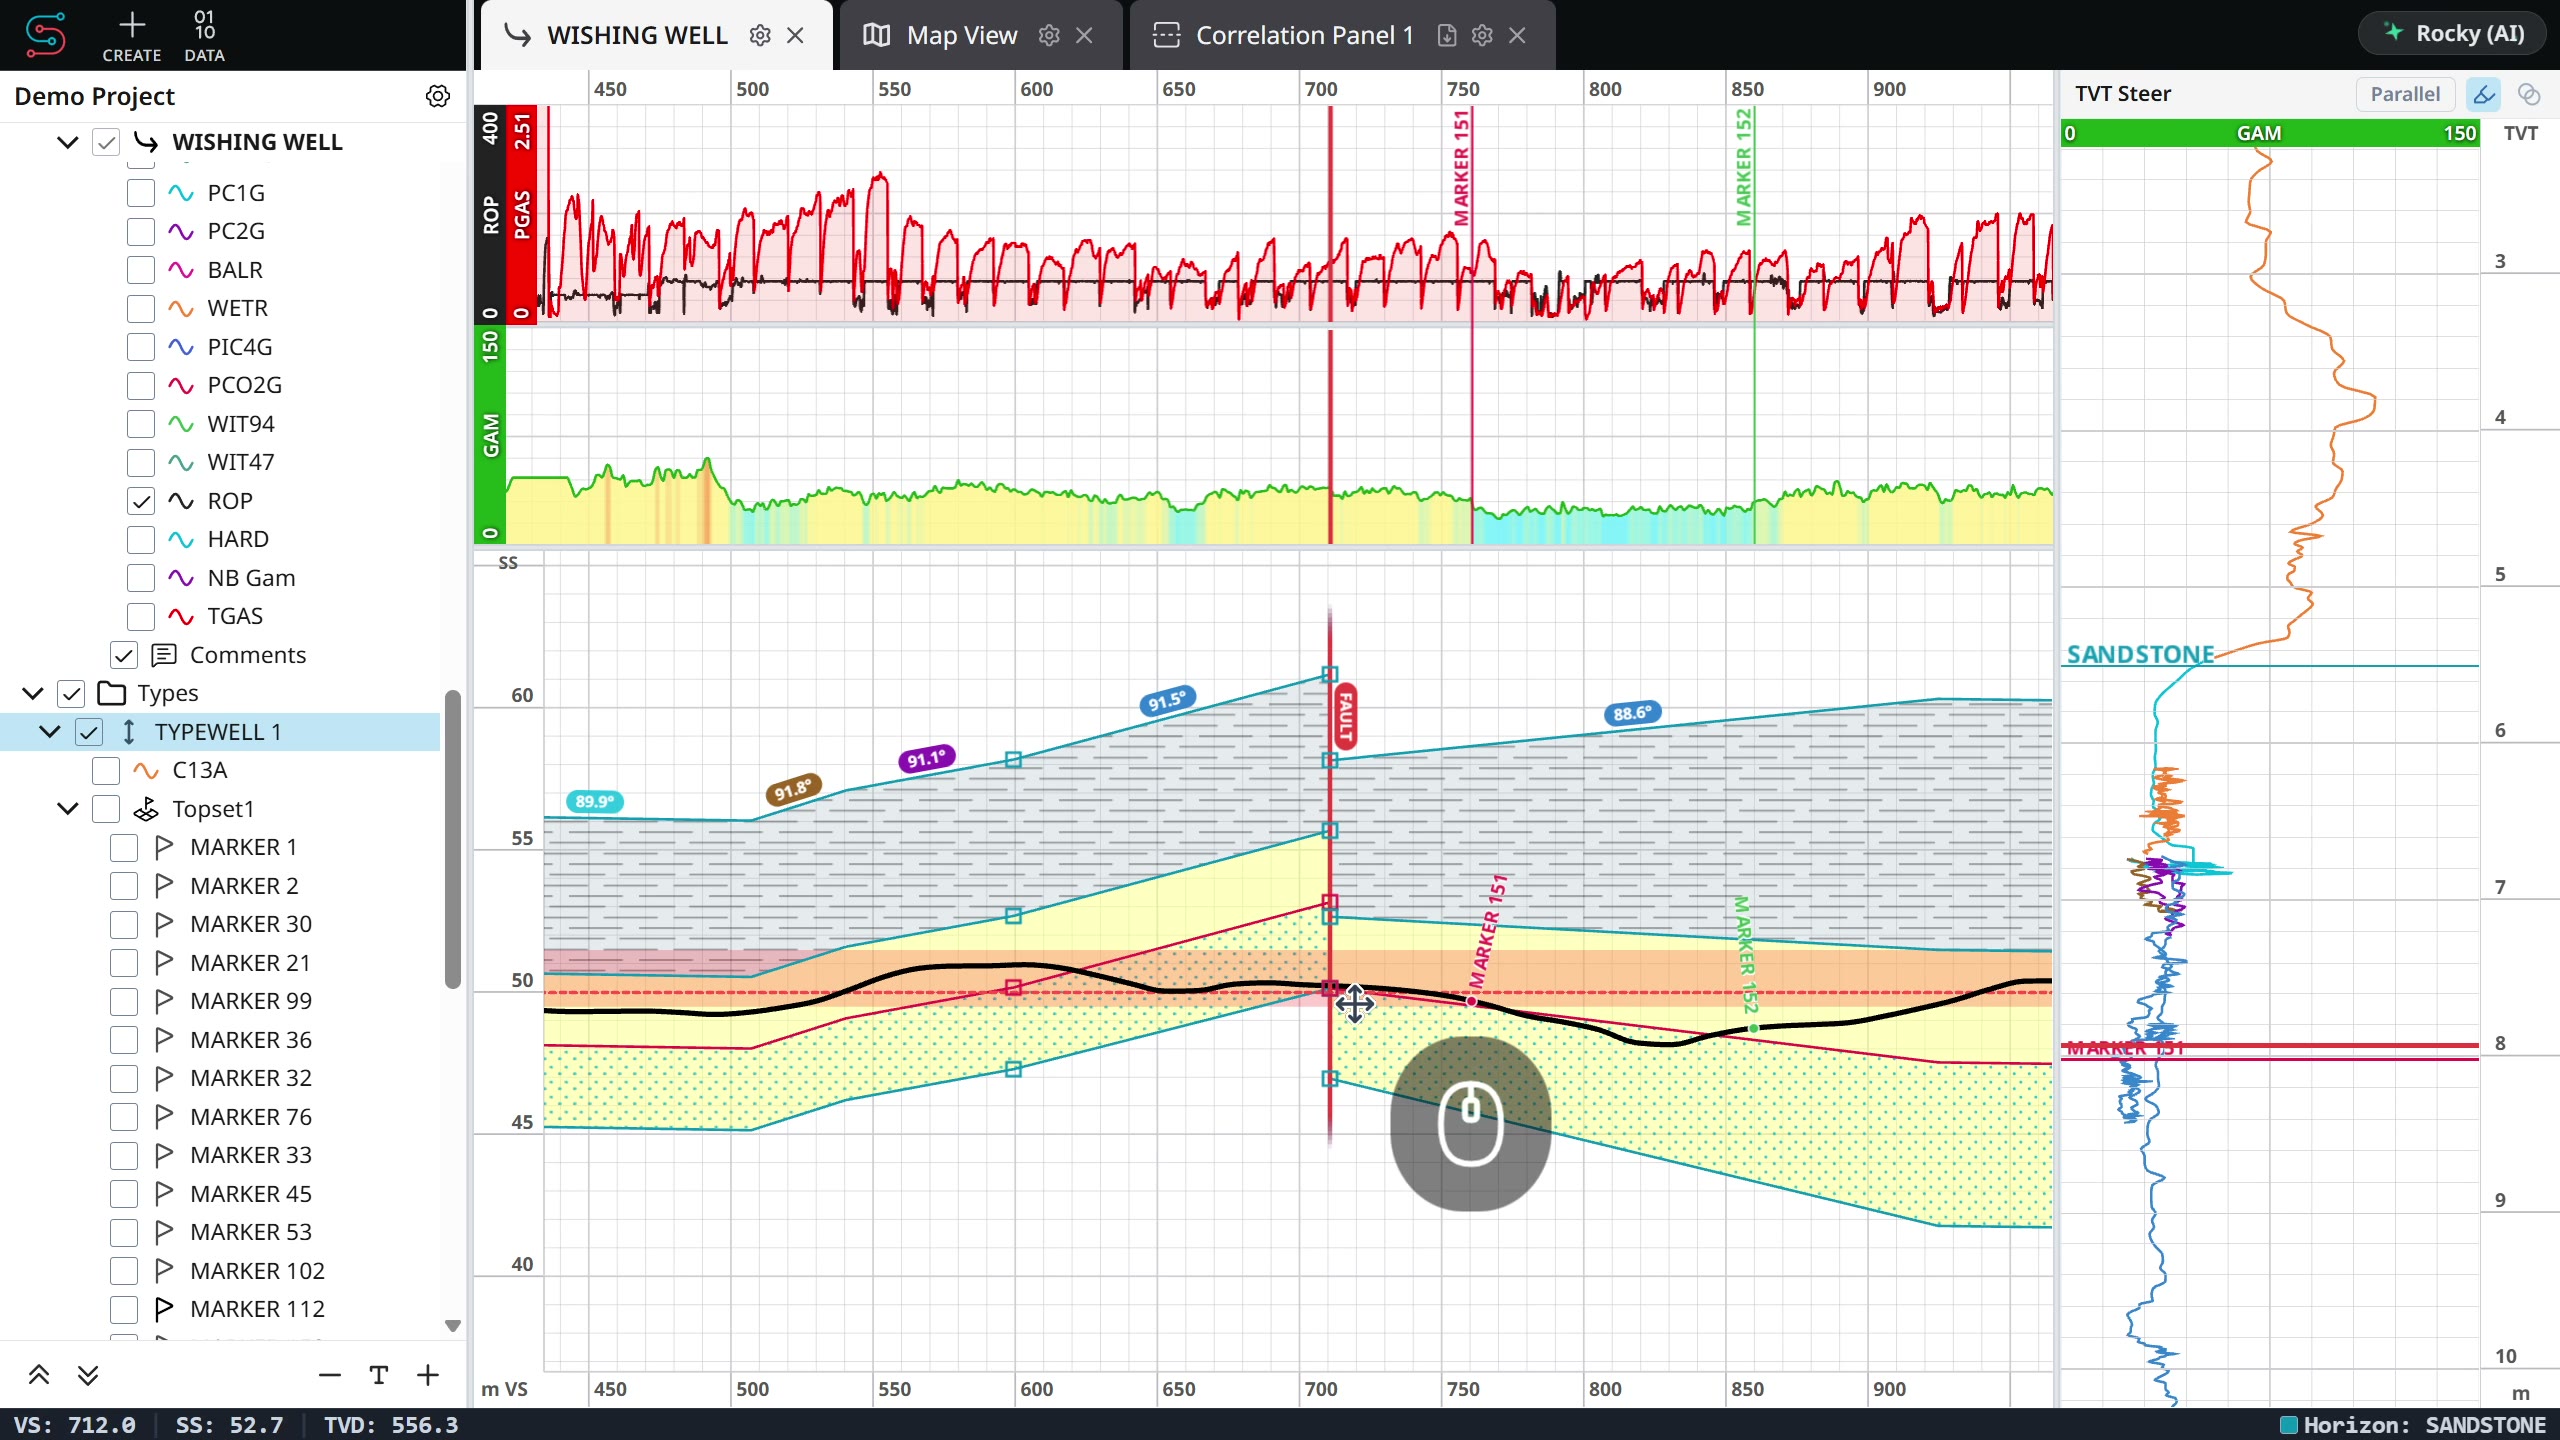Click the Types folder icon
The width and height of the screenshot is (2560, 1440).
[x=111, y=693]
